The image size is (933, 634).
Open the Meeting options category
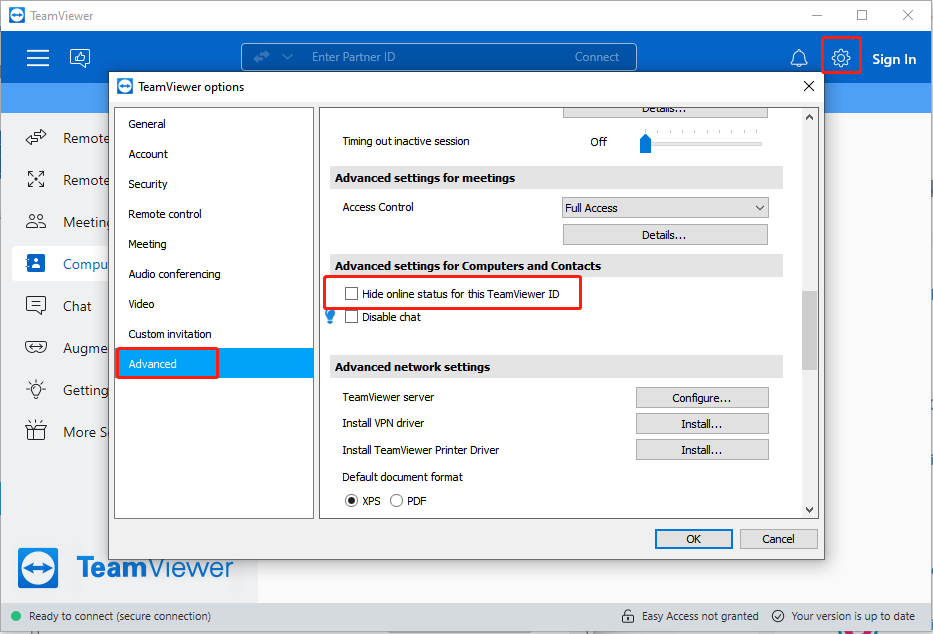pyautogui.click(x=214, y=244)
